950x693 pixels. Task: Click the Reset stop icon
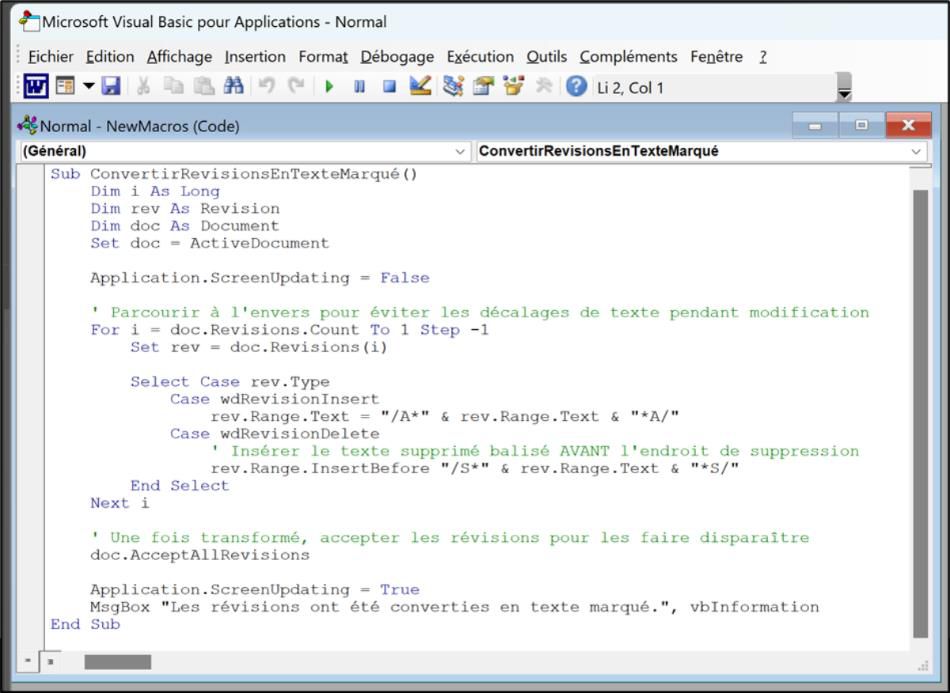tap(390, 87)
